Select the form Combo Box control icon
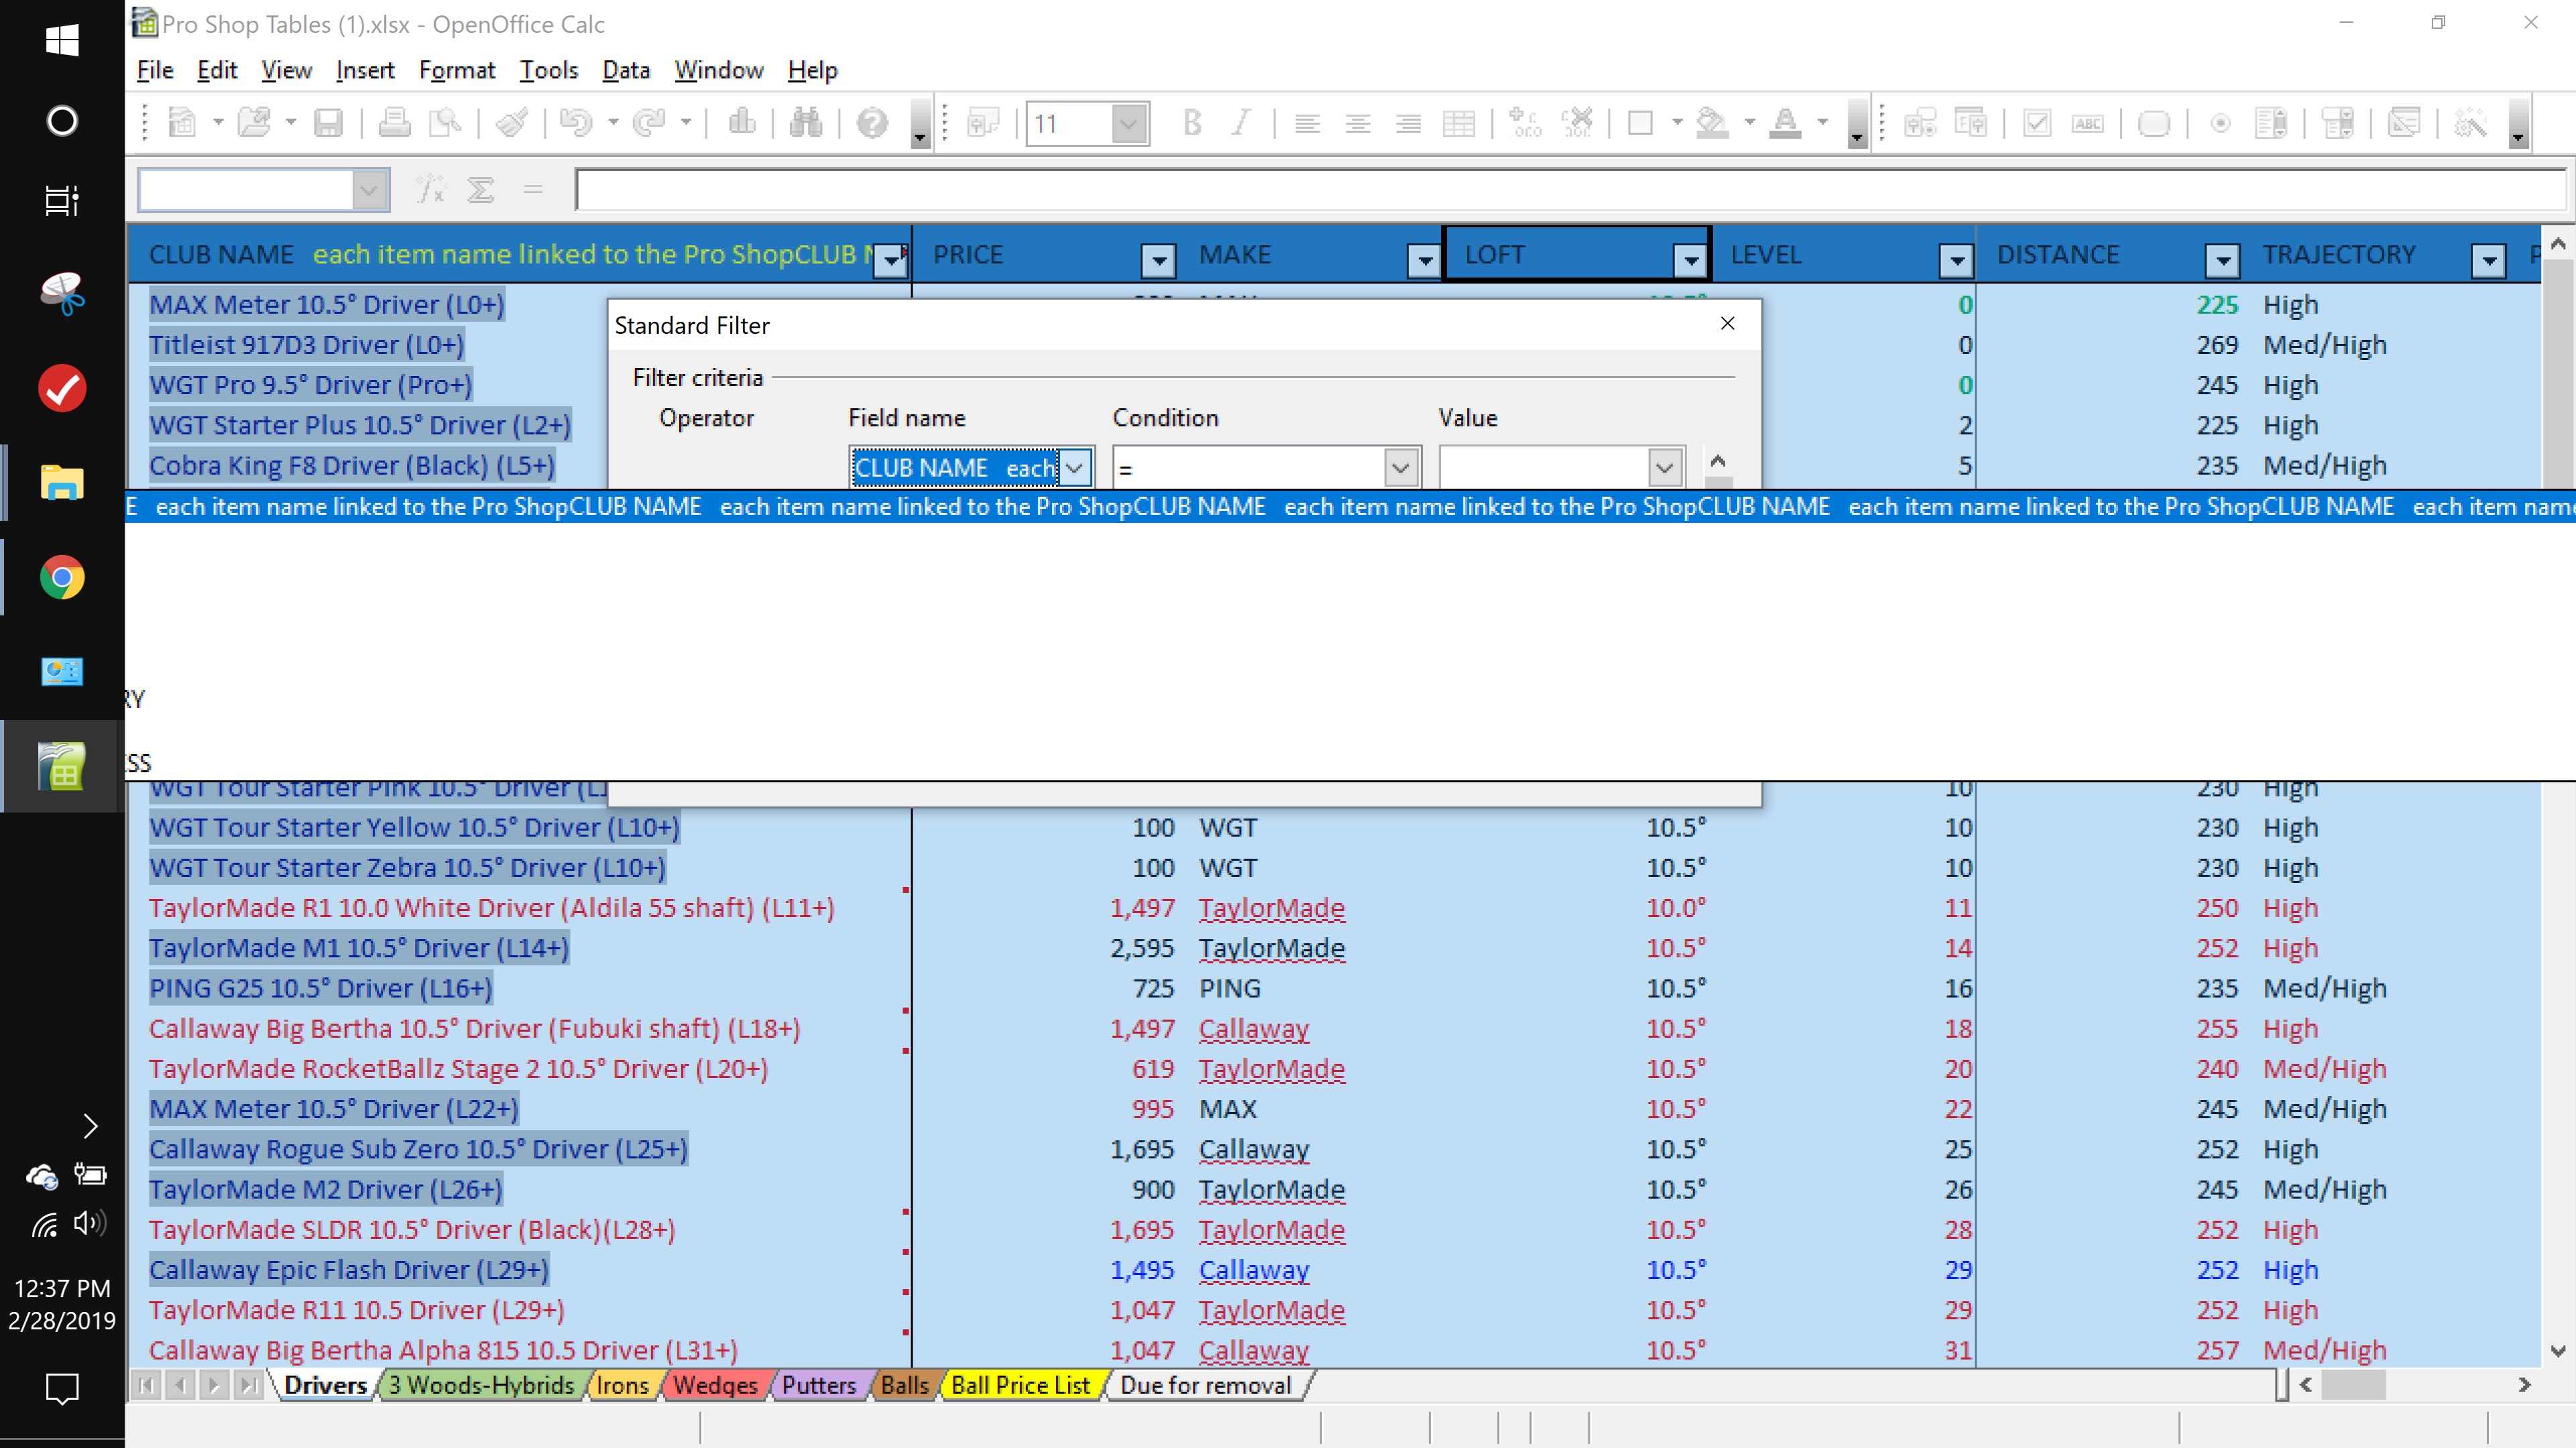The height and width of the screenshot is (1448, 2576). tap(2338, 123)
